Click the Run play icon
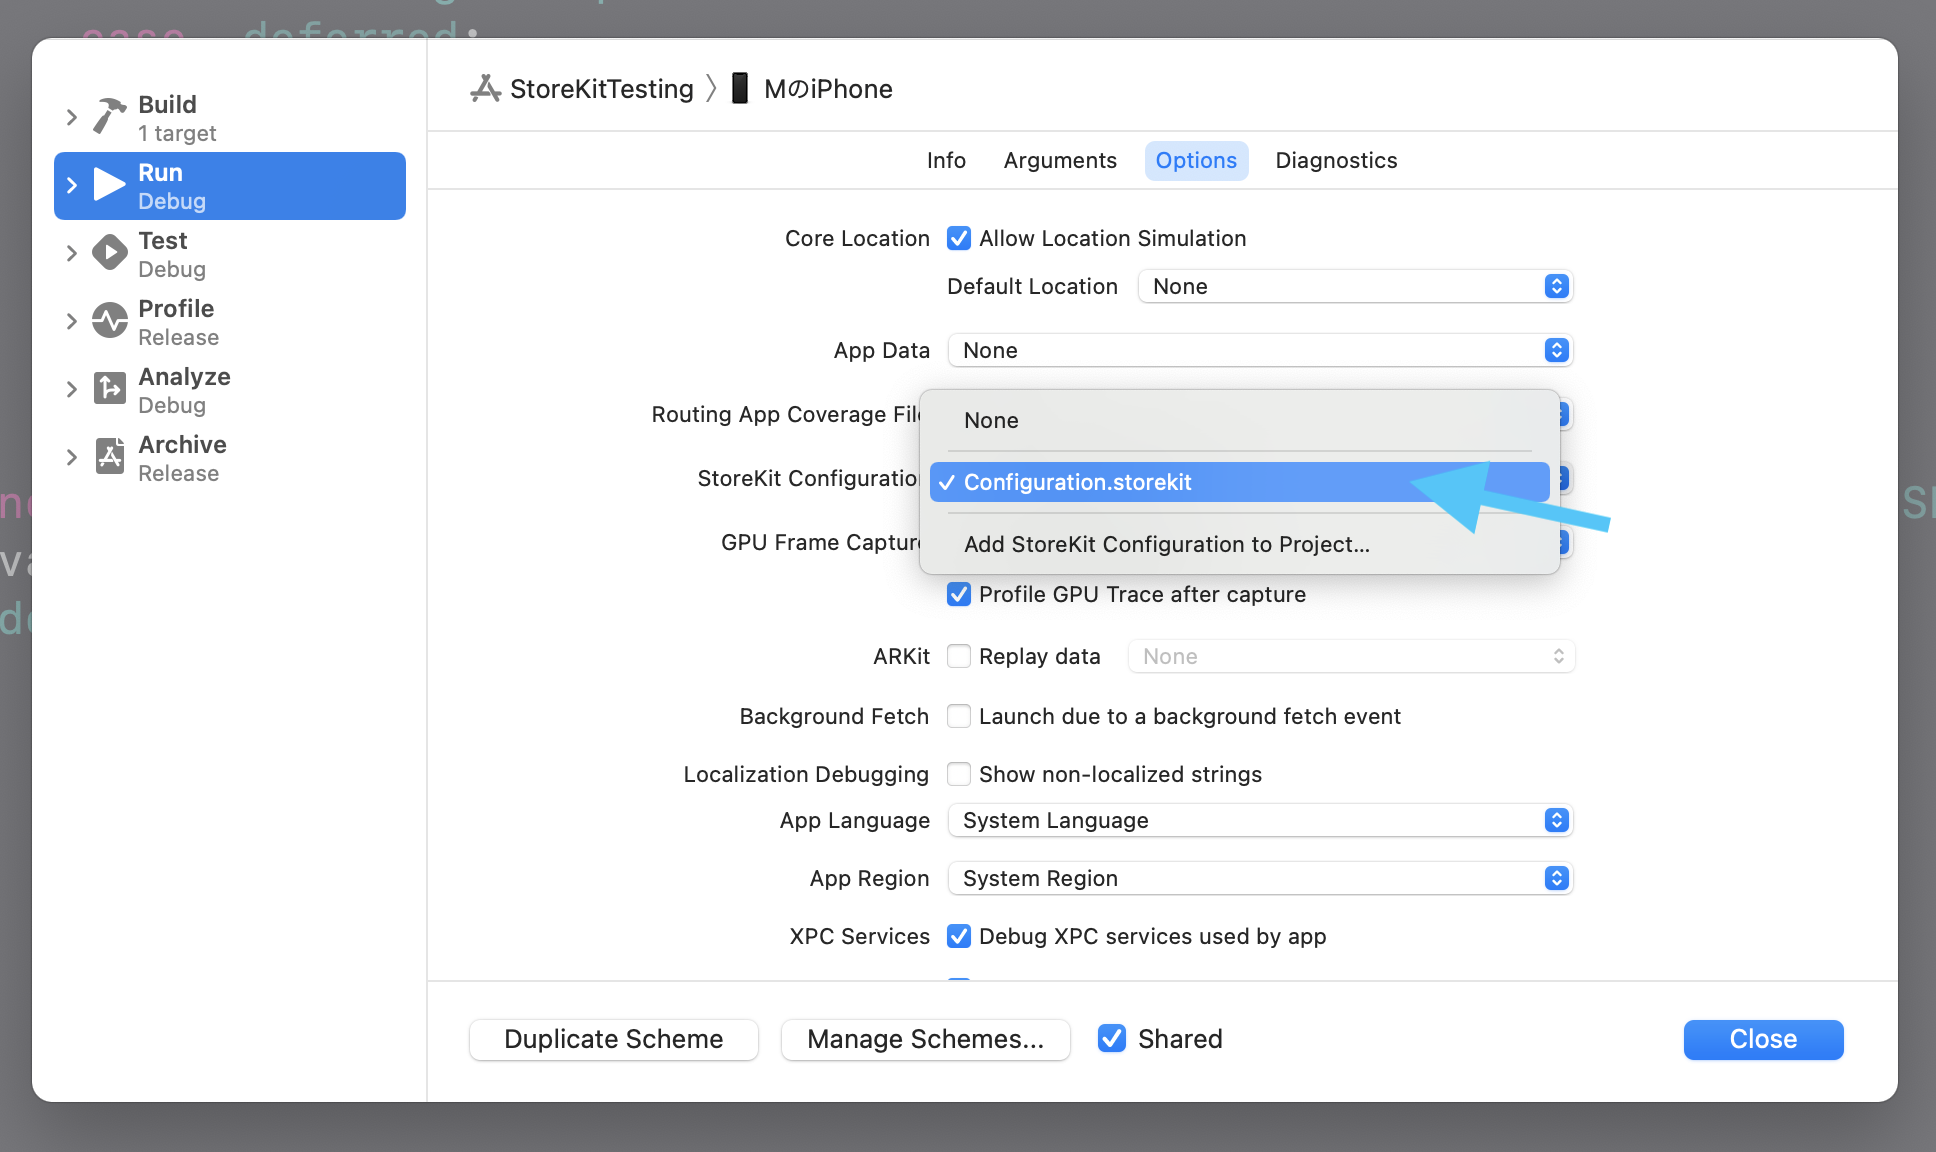 click(110, 184)
